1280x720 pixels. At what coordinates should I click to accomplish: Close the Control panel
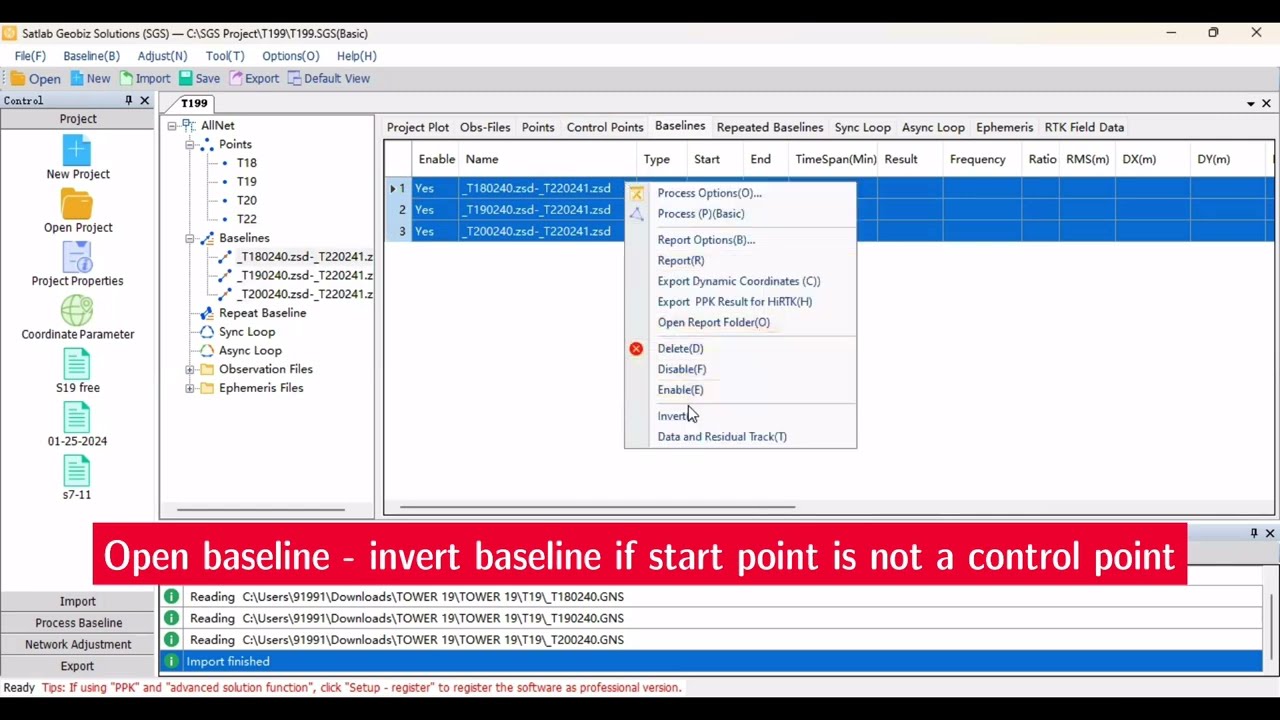pyautogui.click(x=144, y=101)
